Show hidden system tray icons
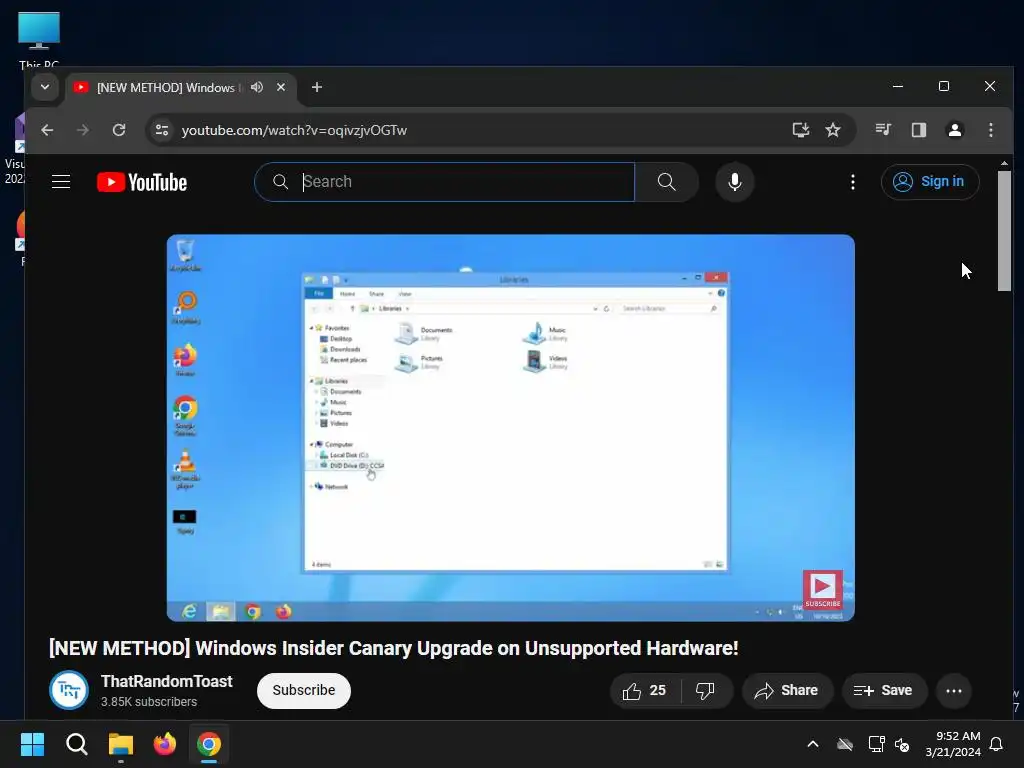 click(x=813, y=744)
